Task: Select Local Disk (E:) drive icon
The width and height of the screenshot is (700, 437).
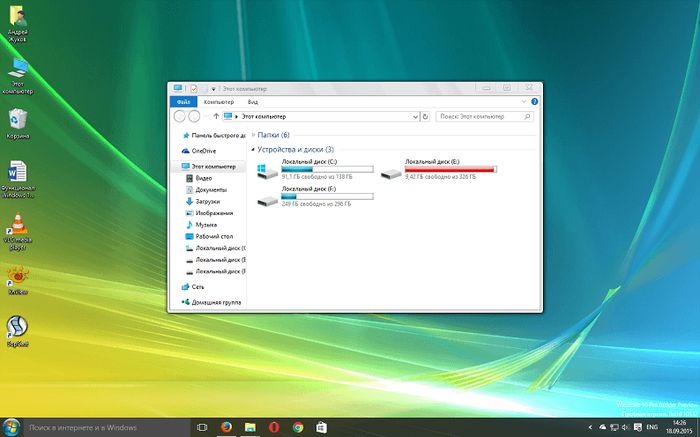Action: (x=390, y=171)
